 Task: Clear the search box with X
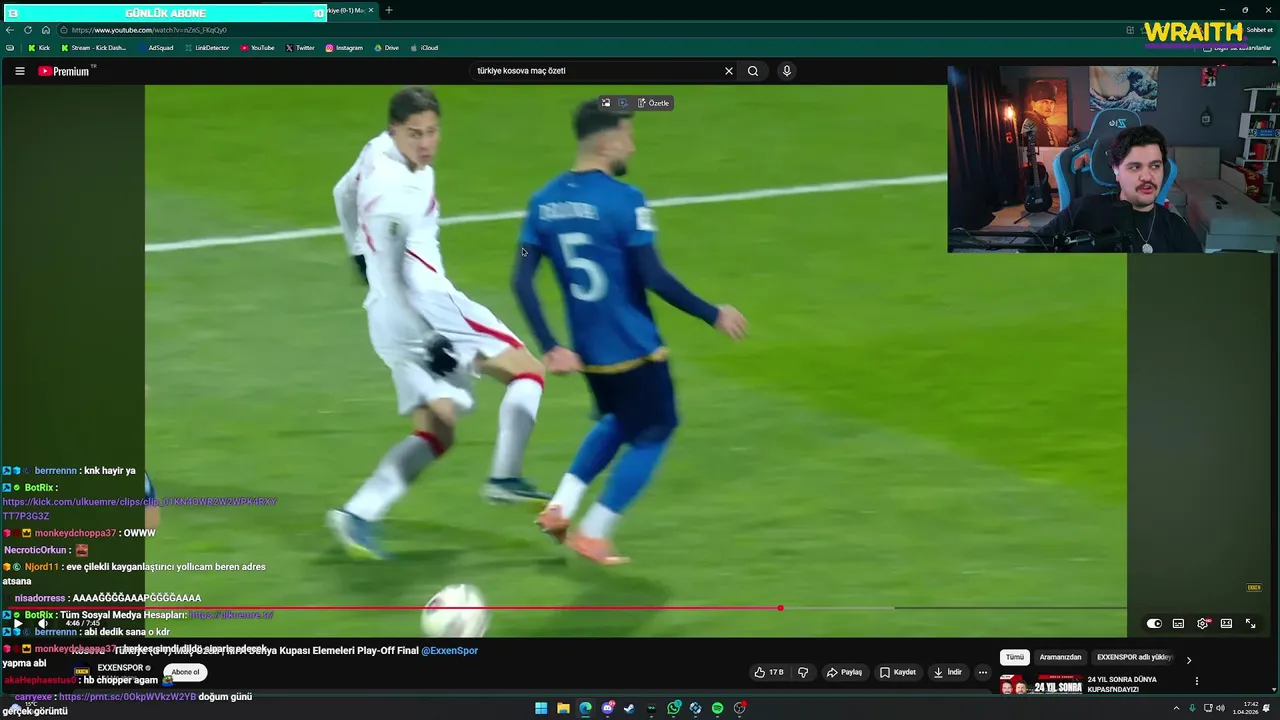click(x=729, y=71)
